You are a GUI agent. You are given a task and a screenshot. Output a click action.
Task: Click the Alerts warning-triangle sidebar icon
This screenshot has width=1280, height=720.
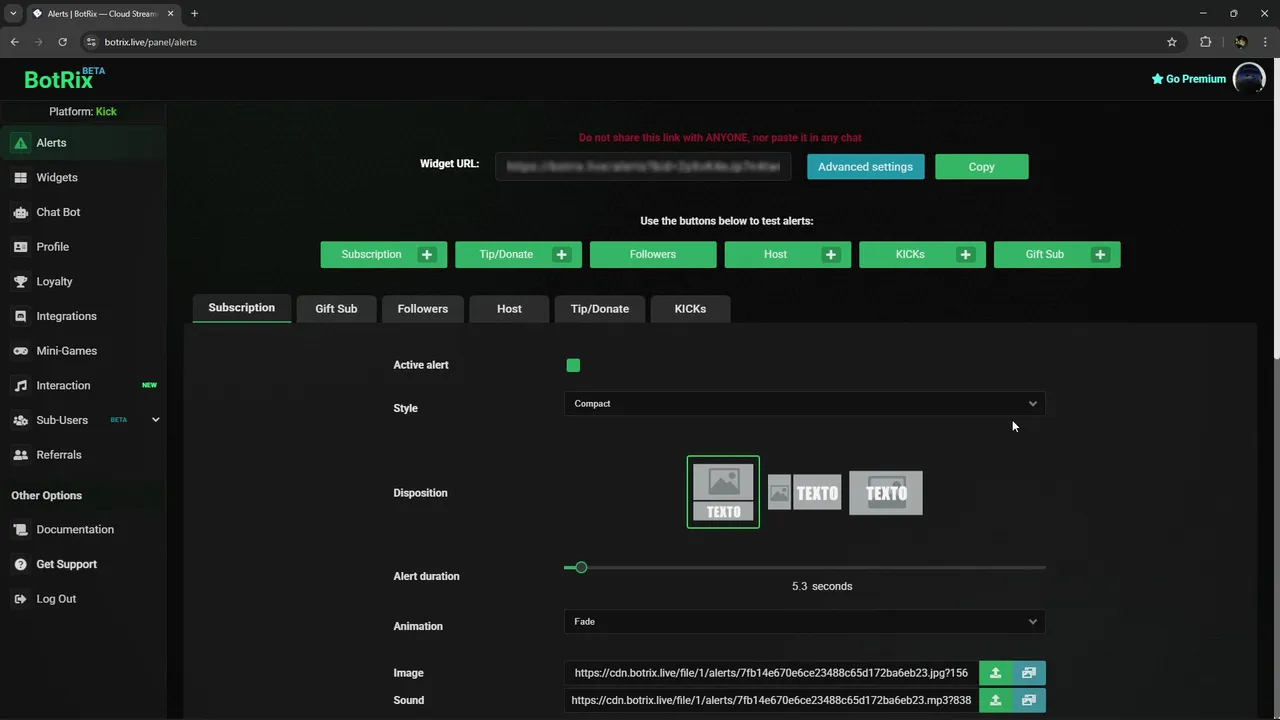click(x=20, y=143)
